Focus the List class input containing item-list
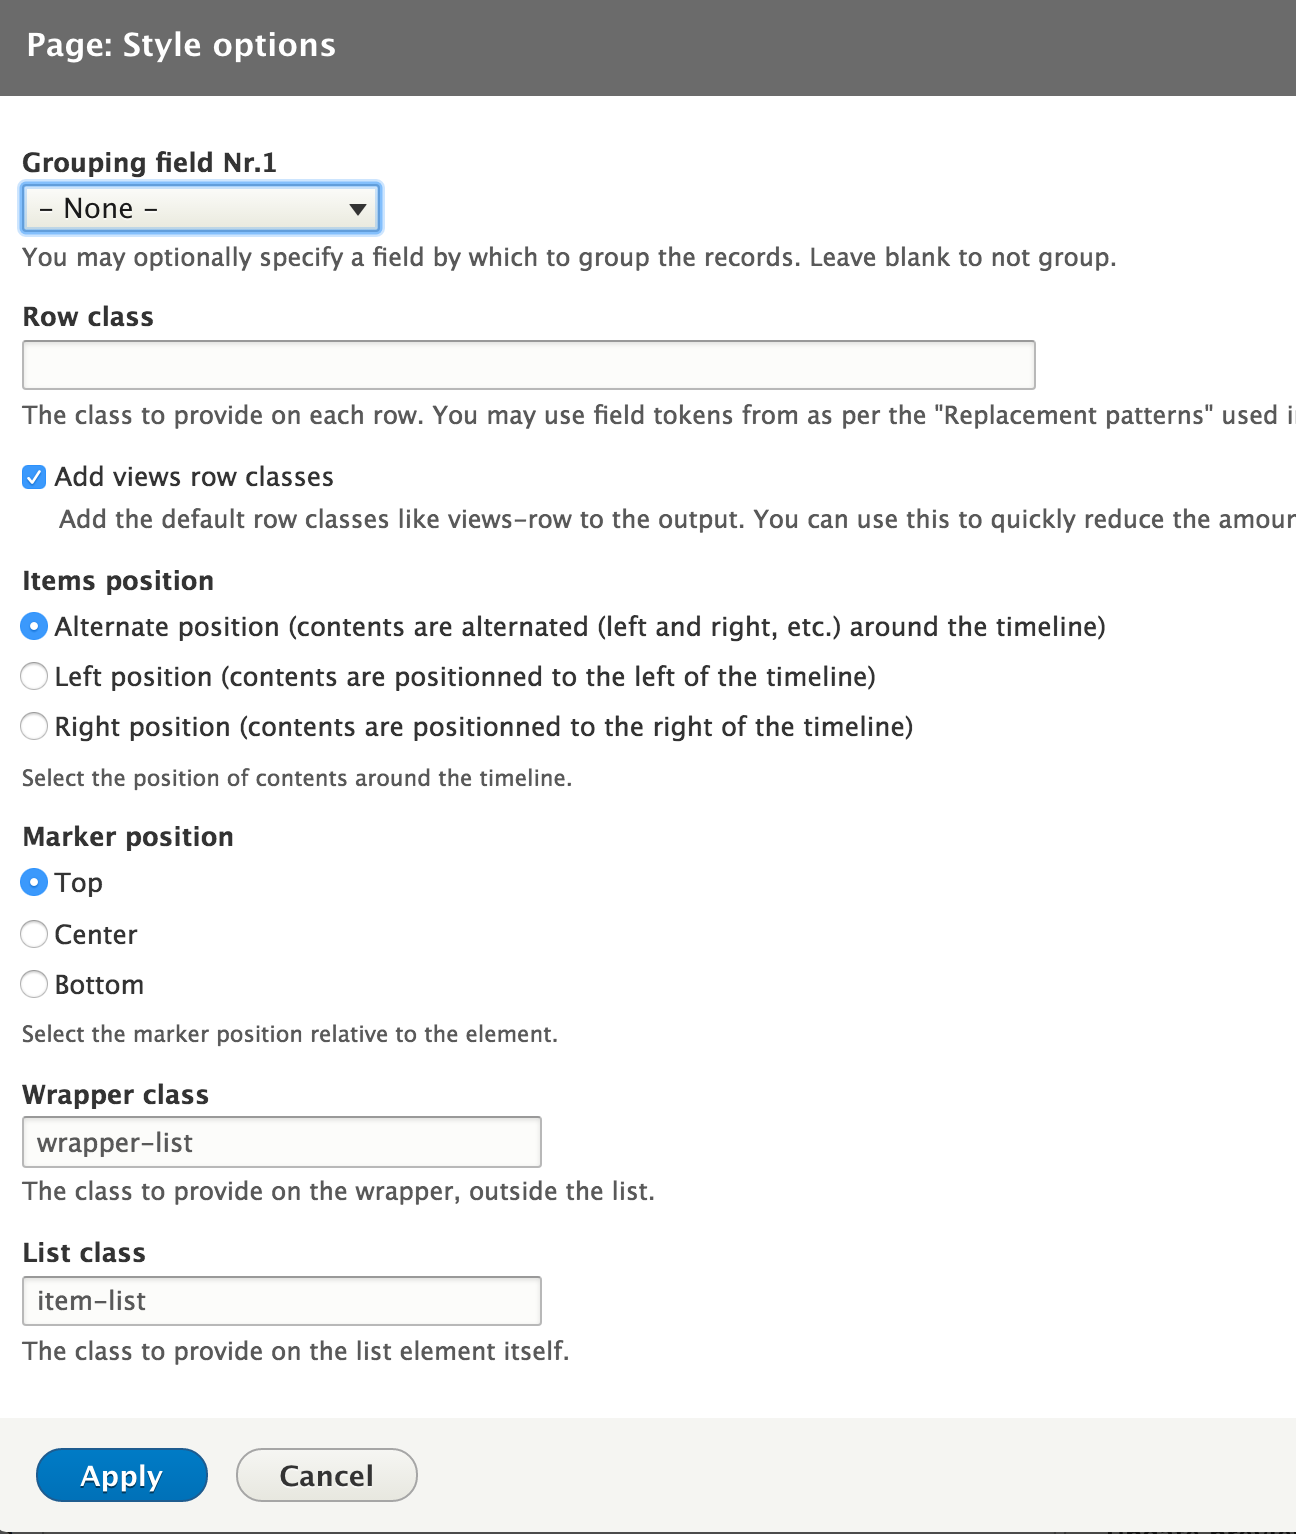The height and width of the screenshot is (1534, 1296). (282, 1301)
